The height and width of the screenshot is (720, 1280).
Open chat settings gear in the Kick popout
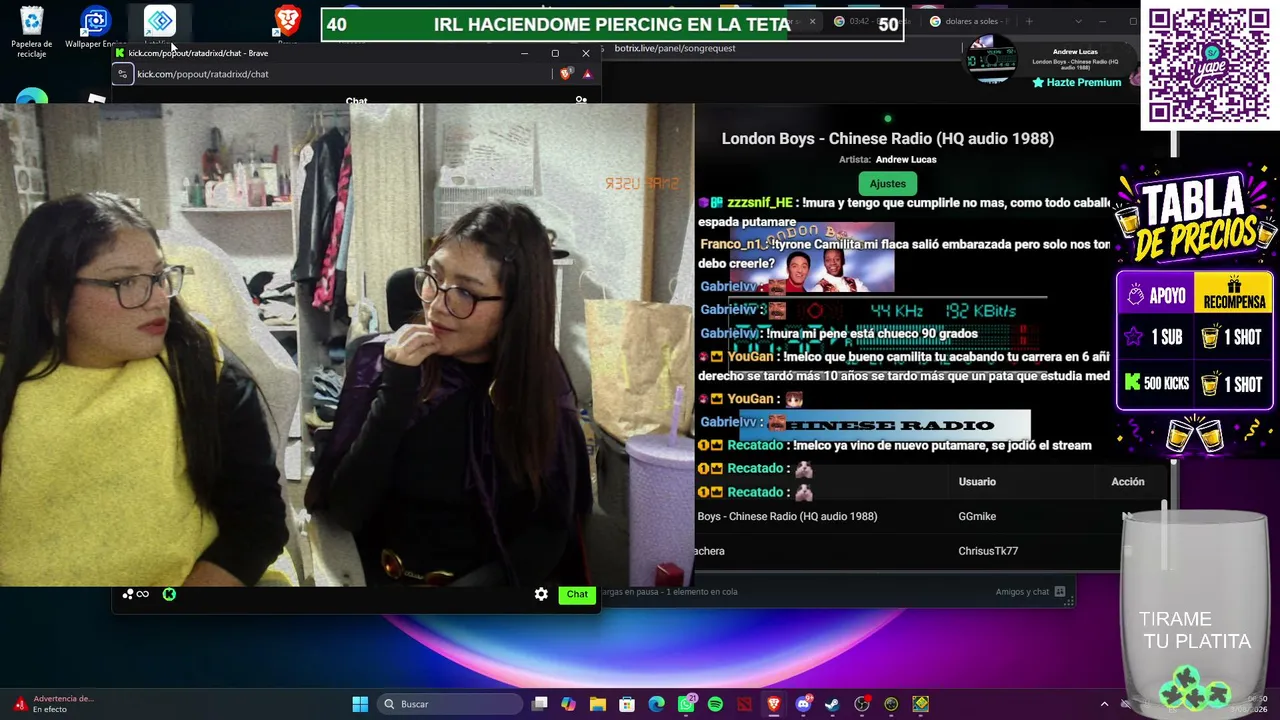[x=541, y=594]
